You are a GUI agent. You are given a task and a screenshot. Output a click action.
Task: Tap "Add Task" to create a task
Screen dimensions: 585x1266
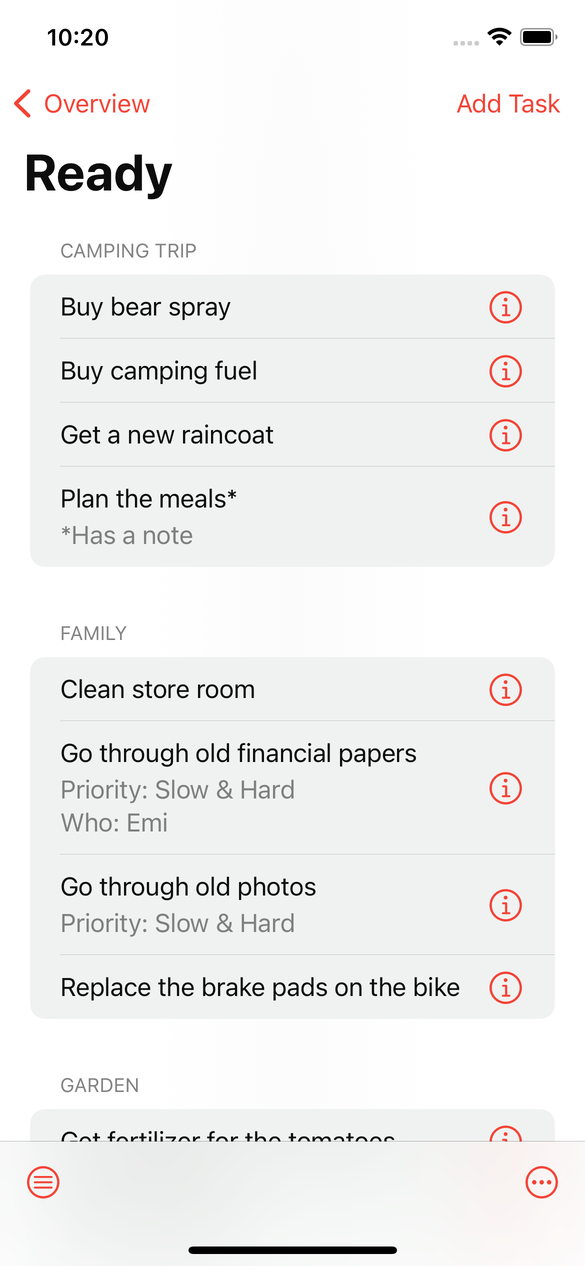pyautogui.click(x=508, y=103)
